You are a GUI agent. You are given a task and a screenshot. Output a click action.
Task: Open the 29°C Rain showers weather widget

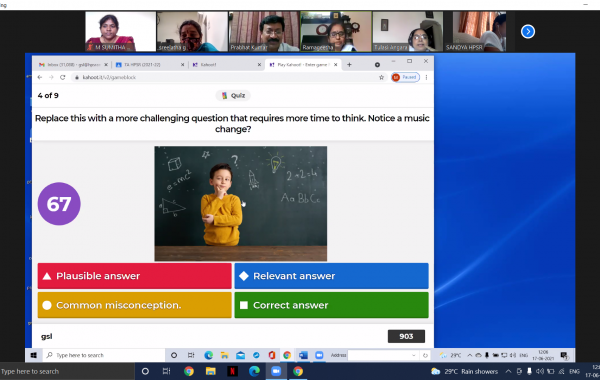click(464, 371)
